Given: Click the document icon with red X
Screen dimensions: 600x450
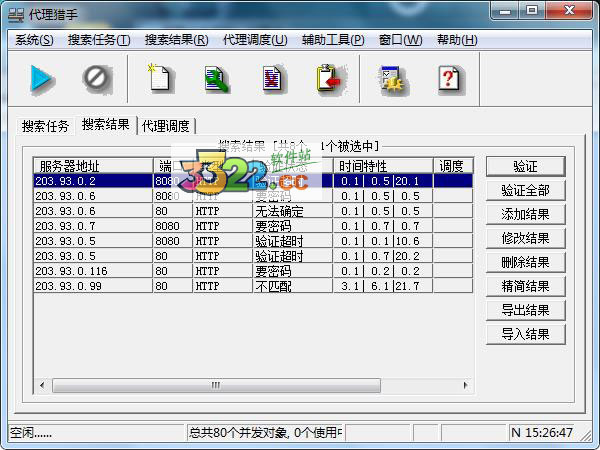Looking at the screenshot, I should coord(274,79).
